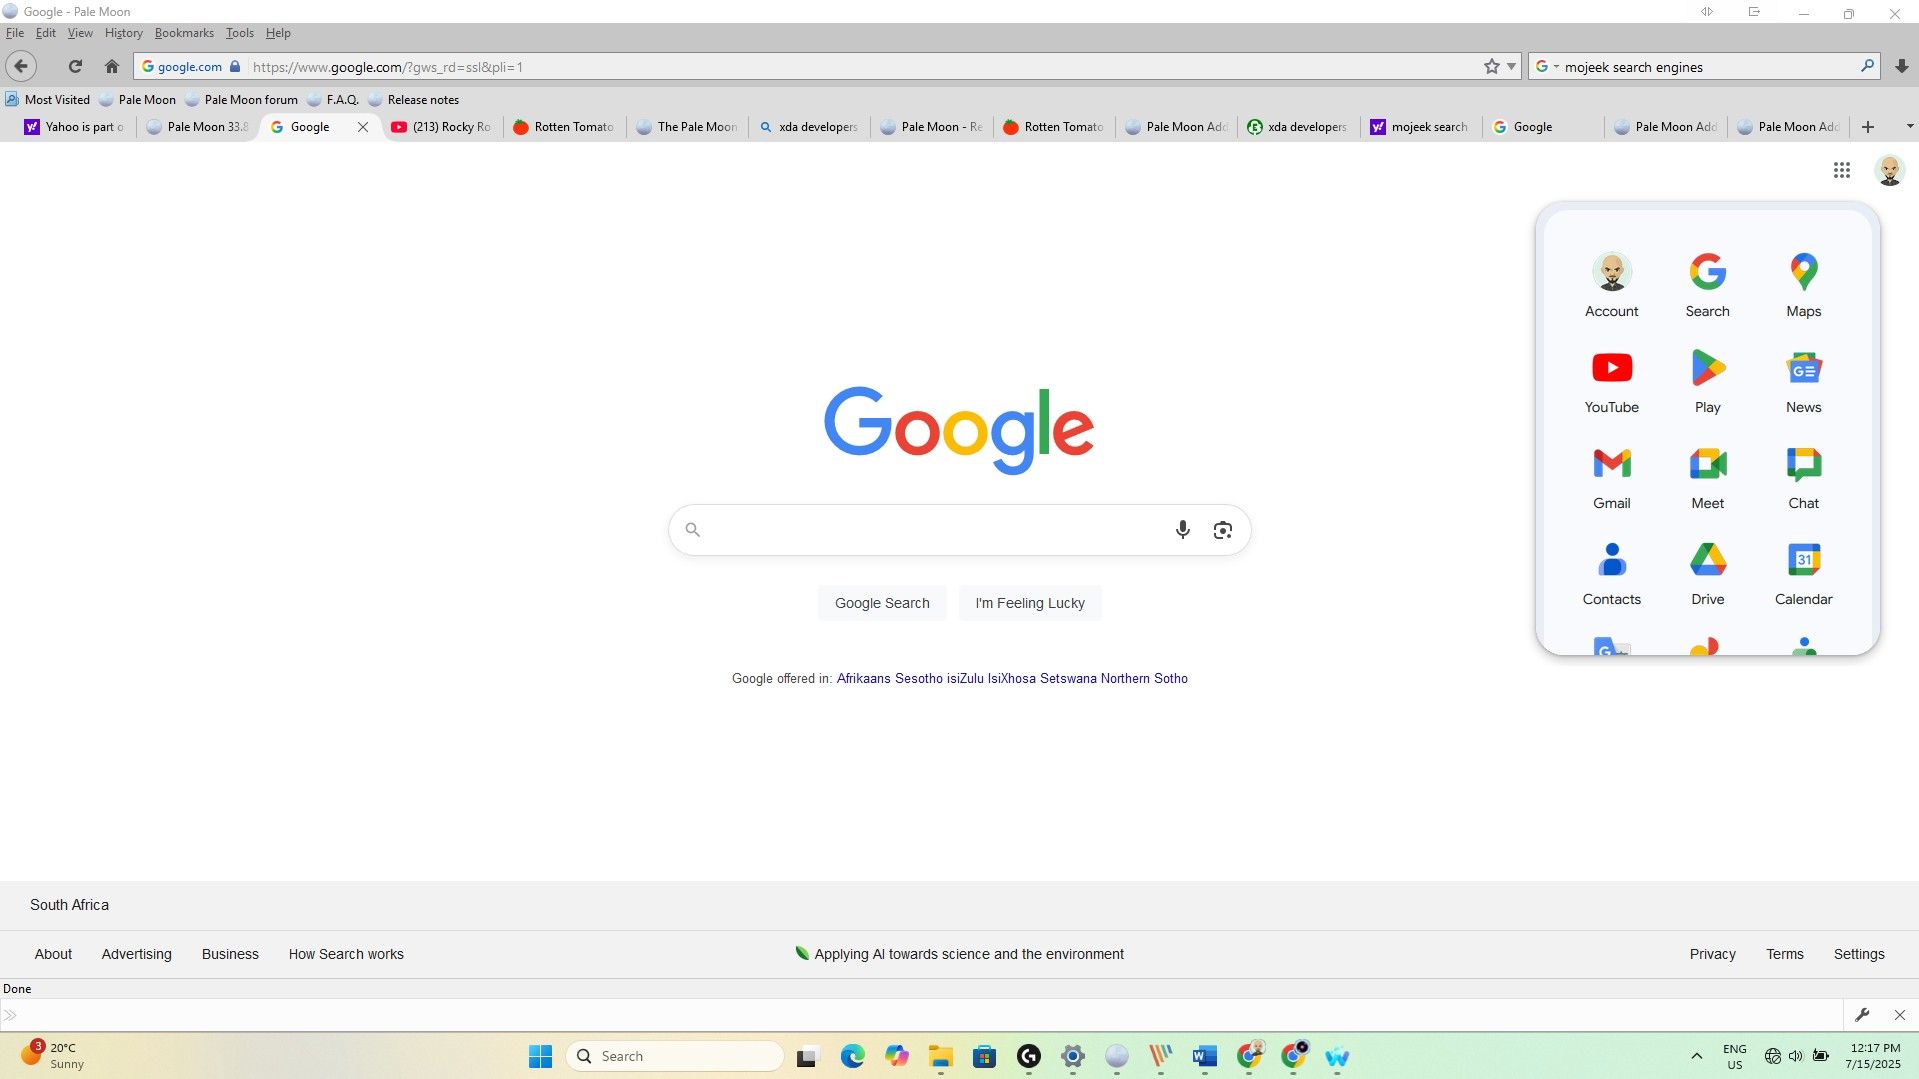Screen dimensions: 1919x1079
Task: Open the downloads arrow in toolbar
Action: (x=1901, y=67)
